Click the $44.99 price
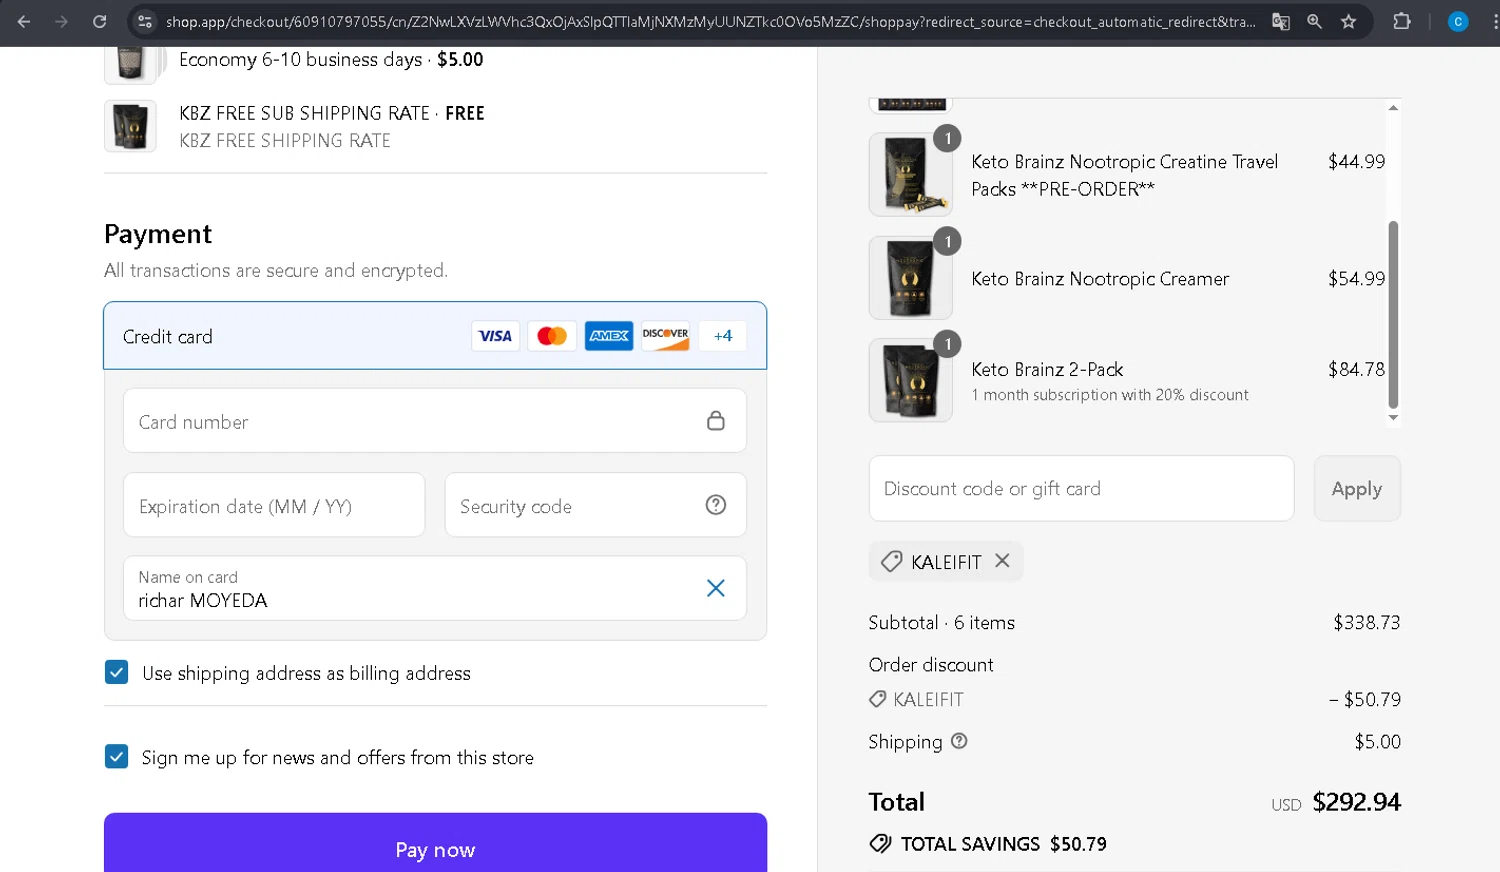 (1356, 161)
